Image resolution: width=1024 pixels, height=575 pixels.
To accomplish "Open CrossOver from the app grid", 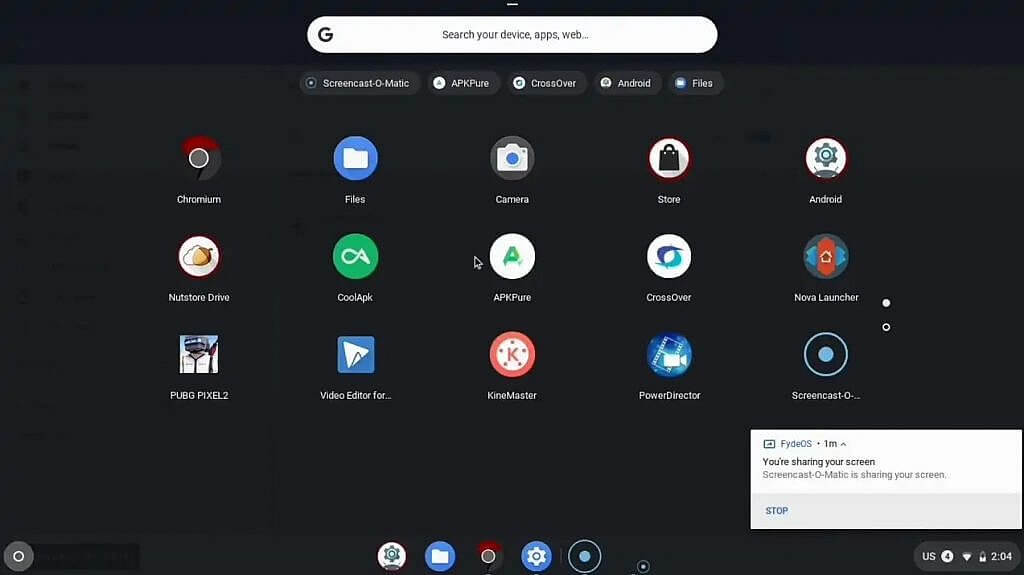I will (669, 256).
